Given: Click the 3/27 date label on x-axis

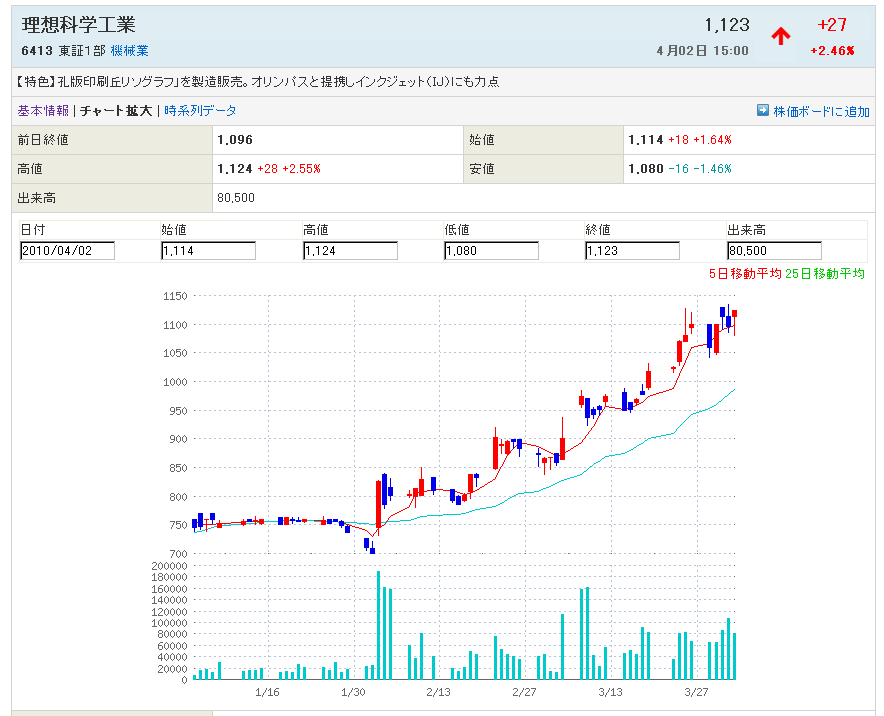Looking at the screenshot, I should click(x=695, y=692).
